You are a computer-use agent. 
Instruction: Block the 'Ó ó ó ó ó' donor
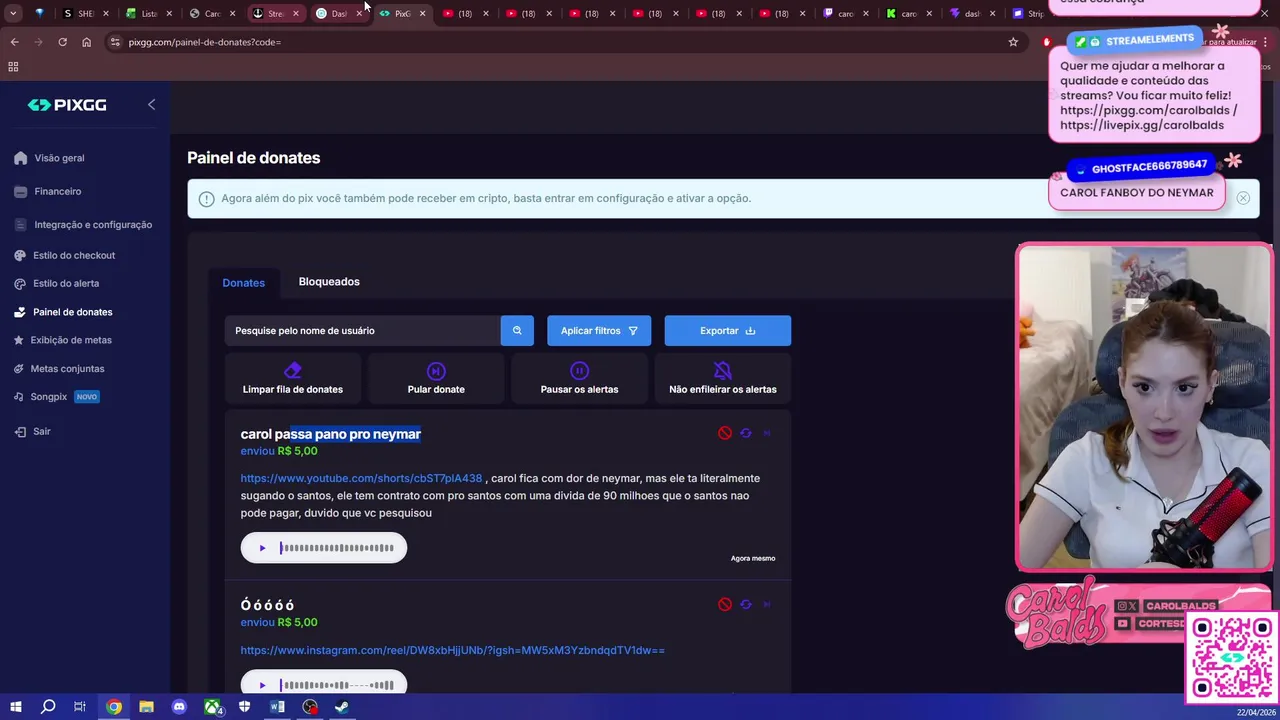(x=725, y=604)
